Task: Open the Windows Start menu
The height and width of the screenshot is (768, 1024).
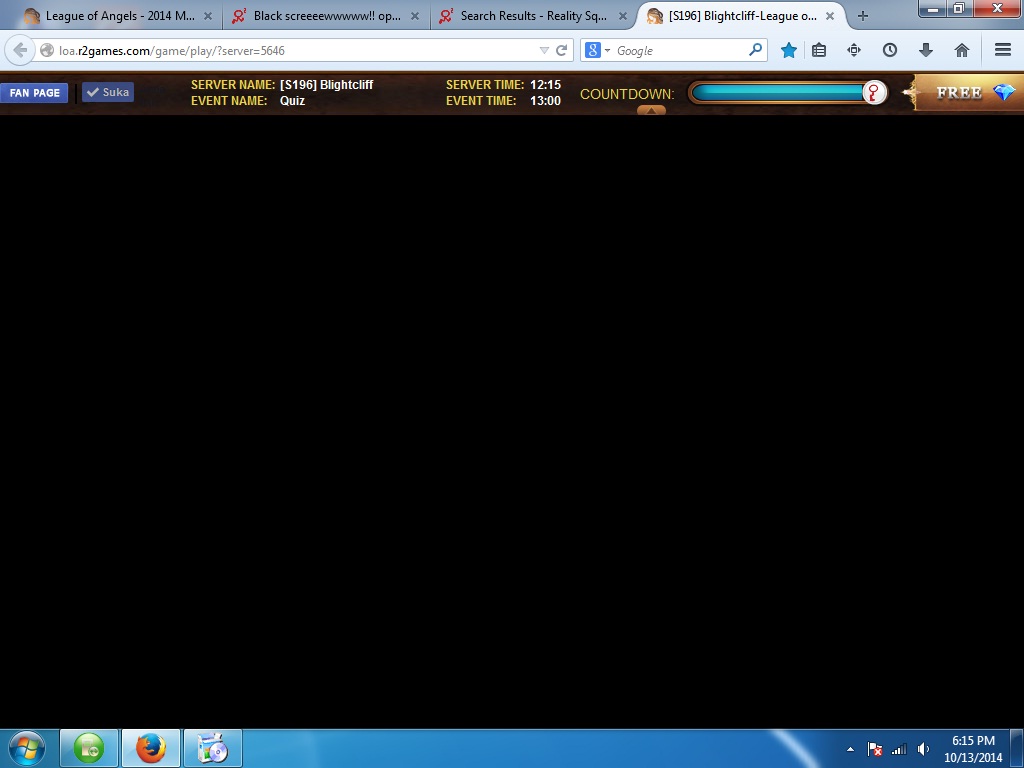Action: click(x=27, y=748)
